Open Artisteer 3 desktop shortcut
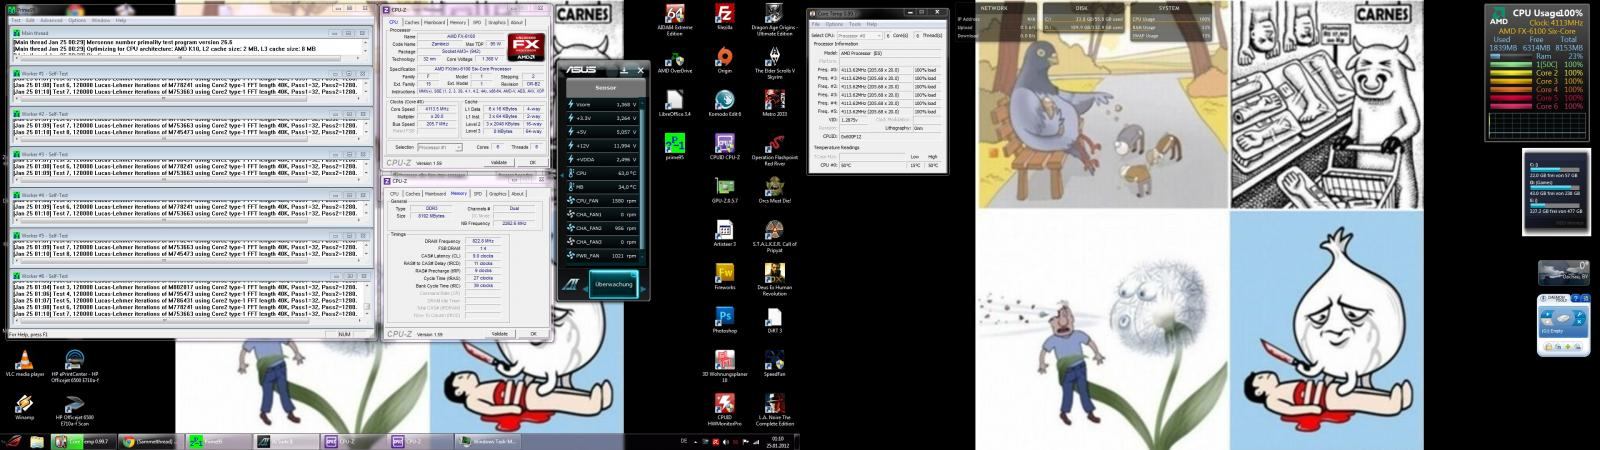Image resolution: width=1600 pixels, height=450 pixels. tap(725, 234)
